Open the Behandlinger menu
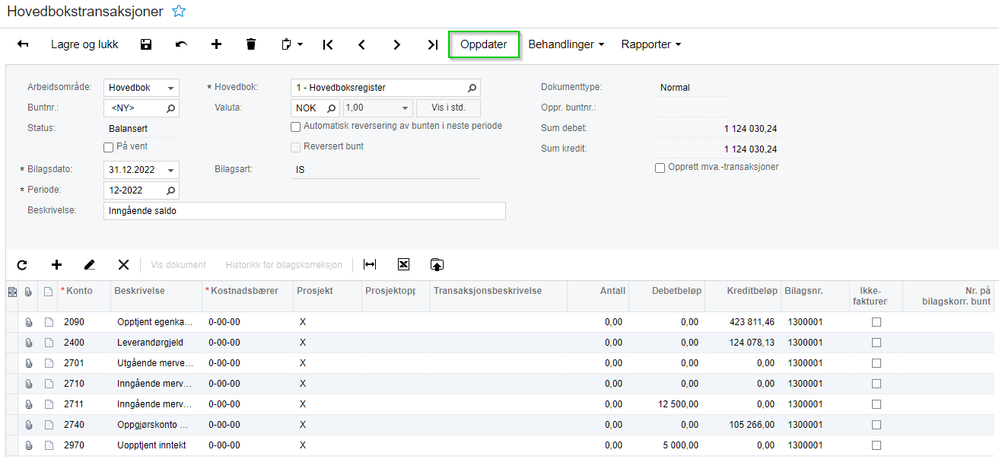Screen dimensions: 999x457 566,45
